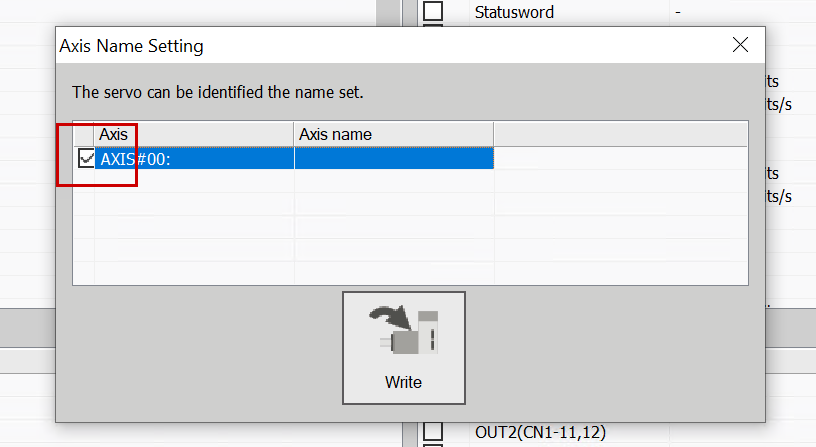Click the Axis column header
This screenshot has width=816, height=447.
[x=193, y=134]
